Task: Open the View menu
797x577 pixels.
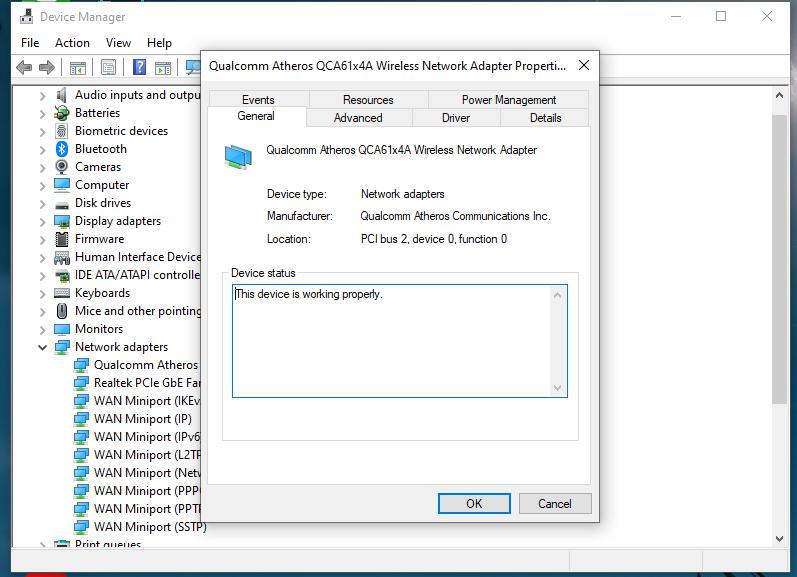Action: [118, 43]
